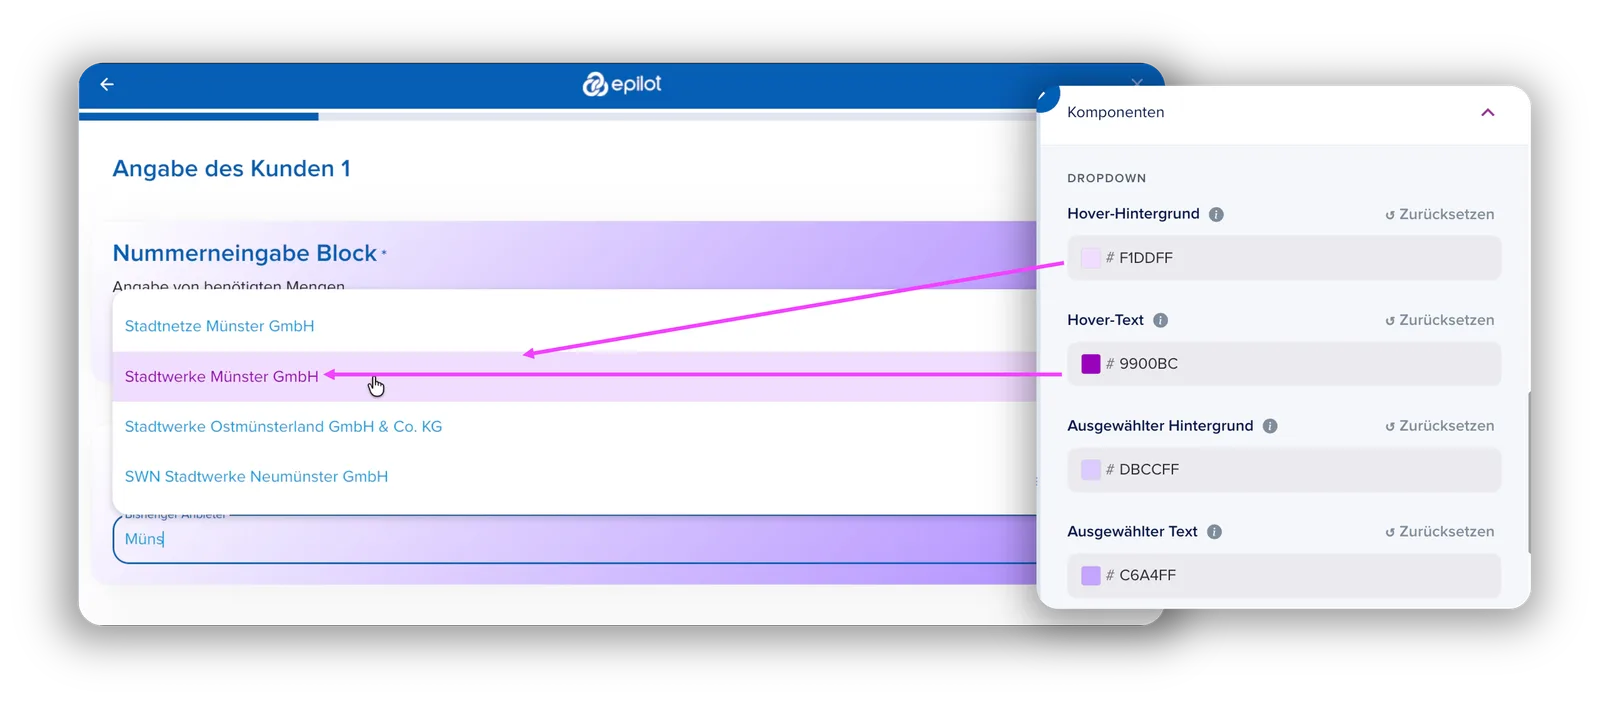The height and width of the screenshot is (703, 1600).
Task: Click the DROPDOWN section label
Action: pos(1107,178)
